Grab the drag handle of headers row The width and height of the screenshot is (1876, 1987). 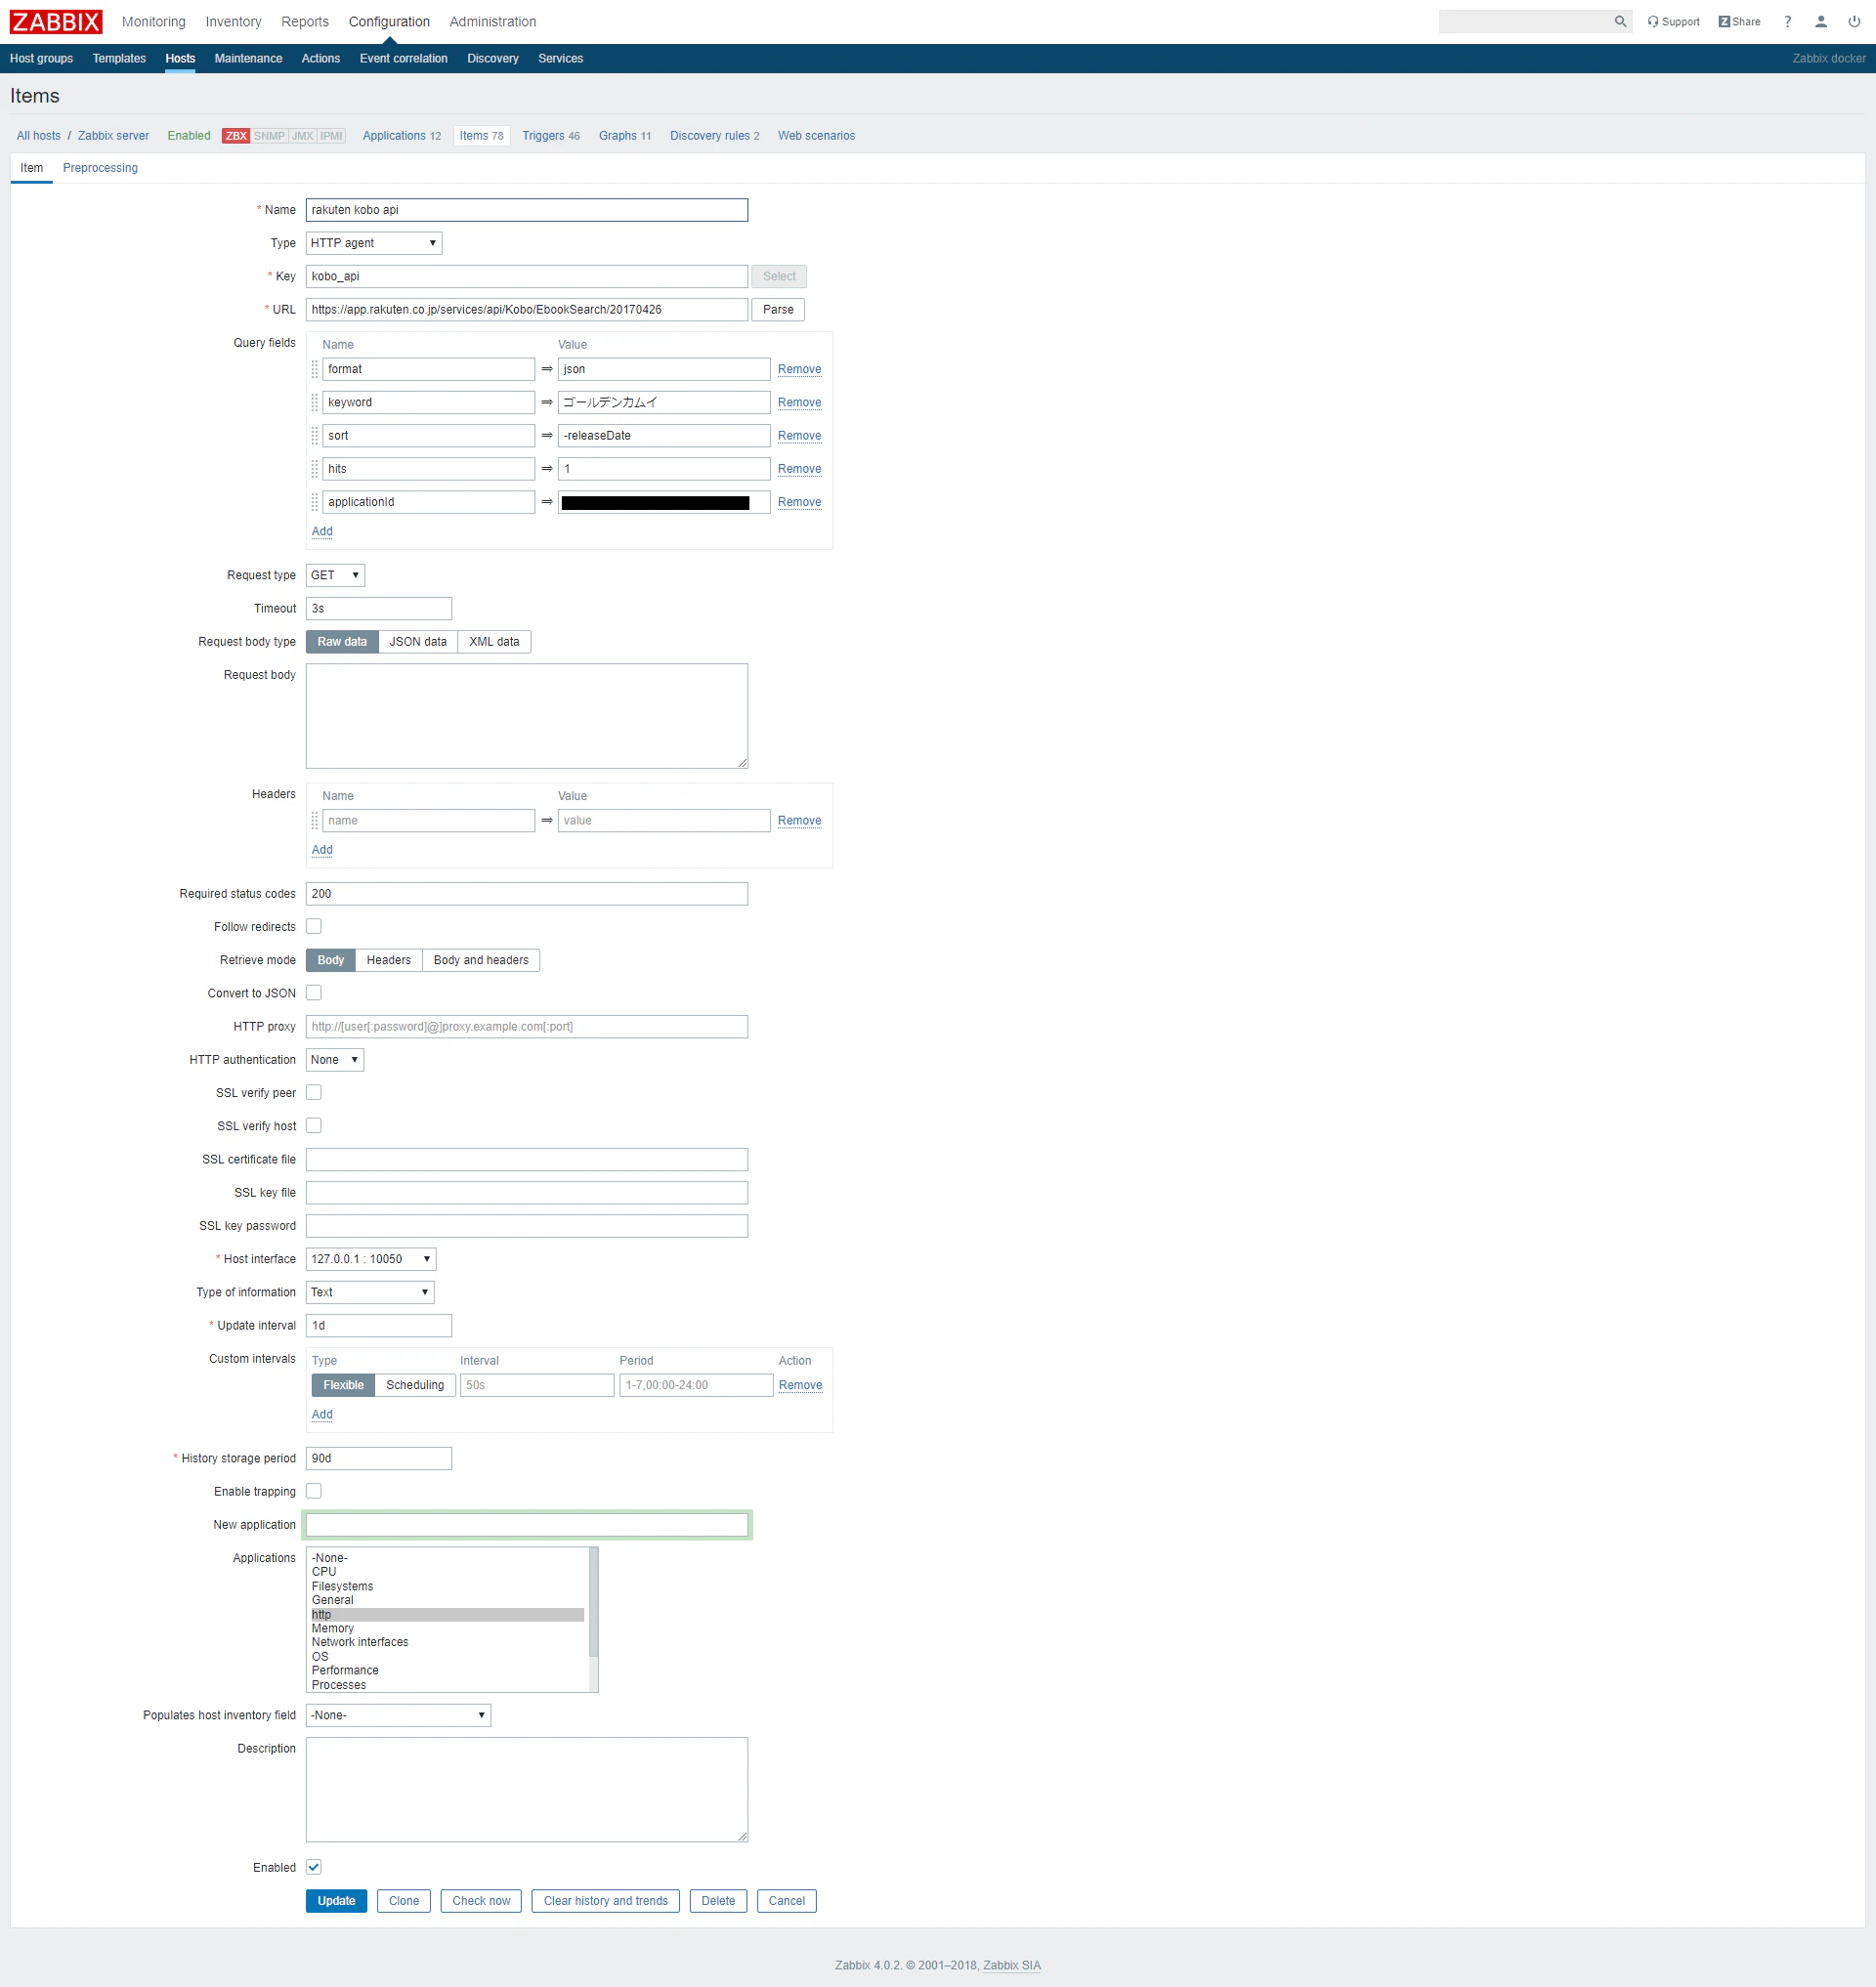(315, 820)
